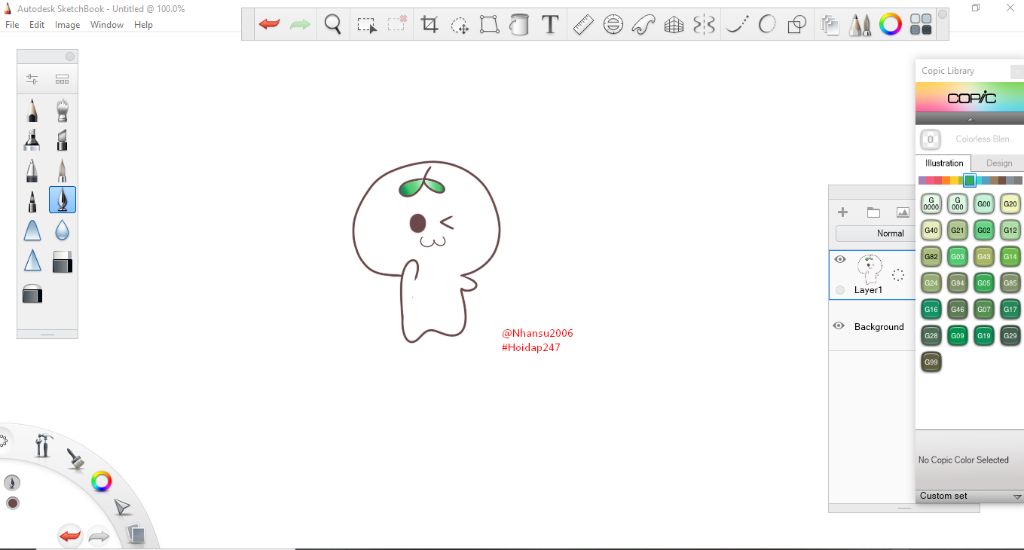
Task: Pick Copic color G0000
Action: click(x=931, y=204)
